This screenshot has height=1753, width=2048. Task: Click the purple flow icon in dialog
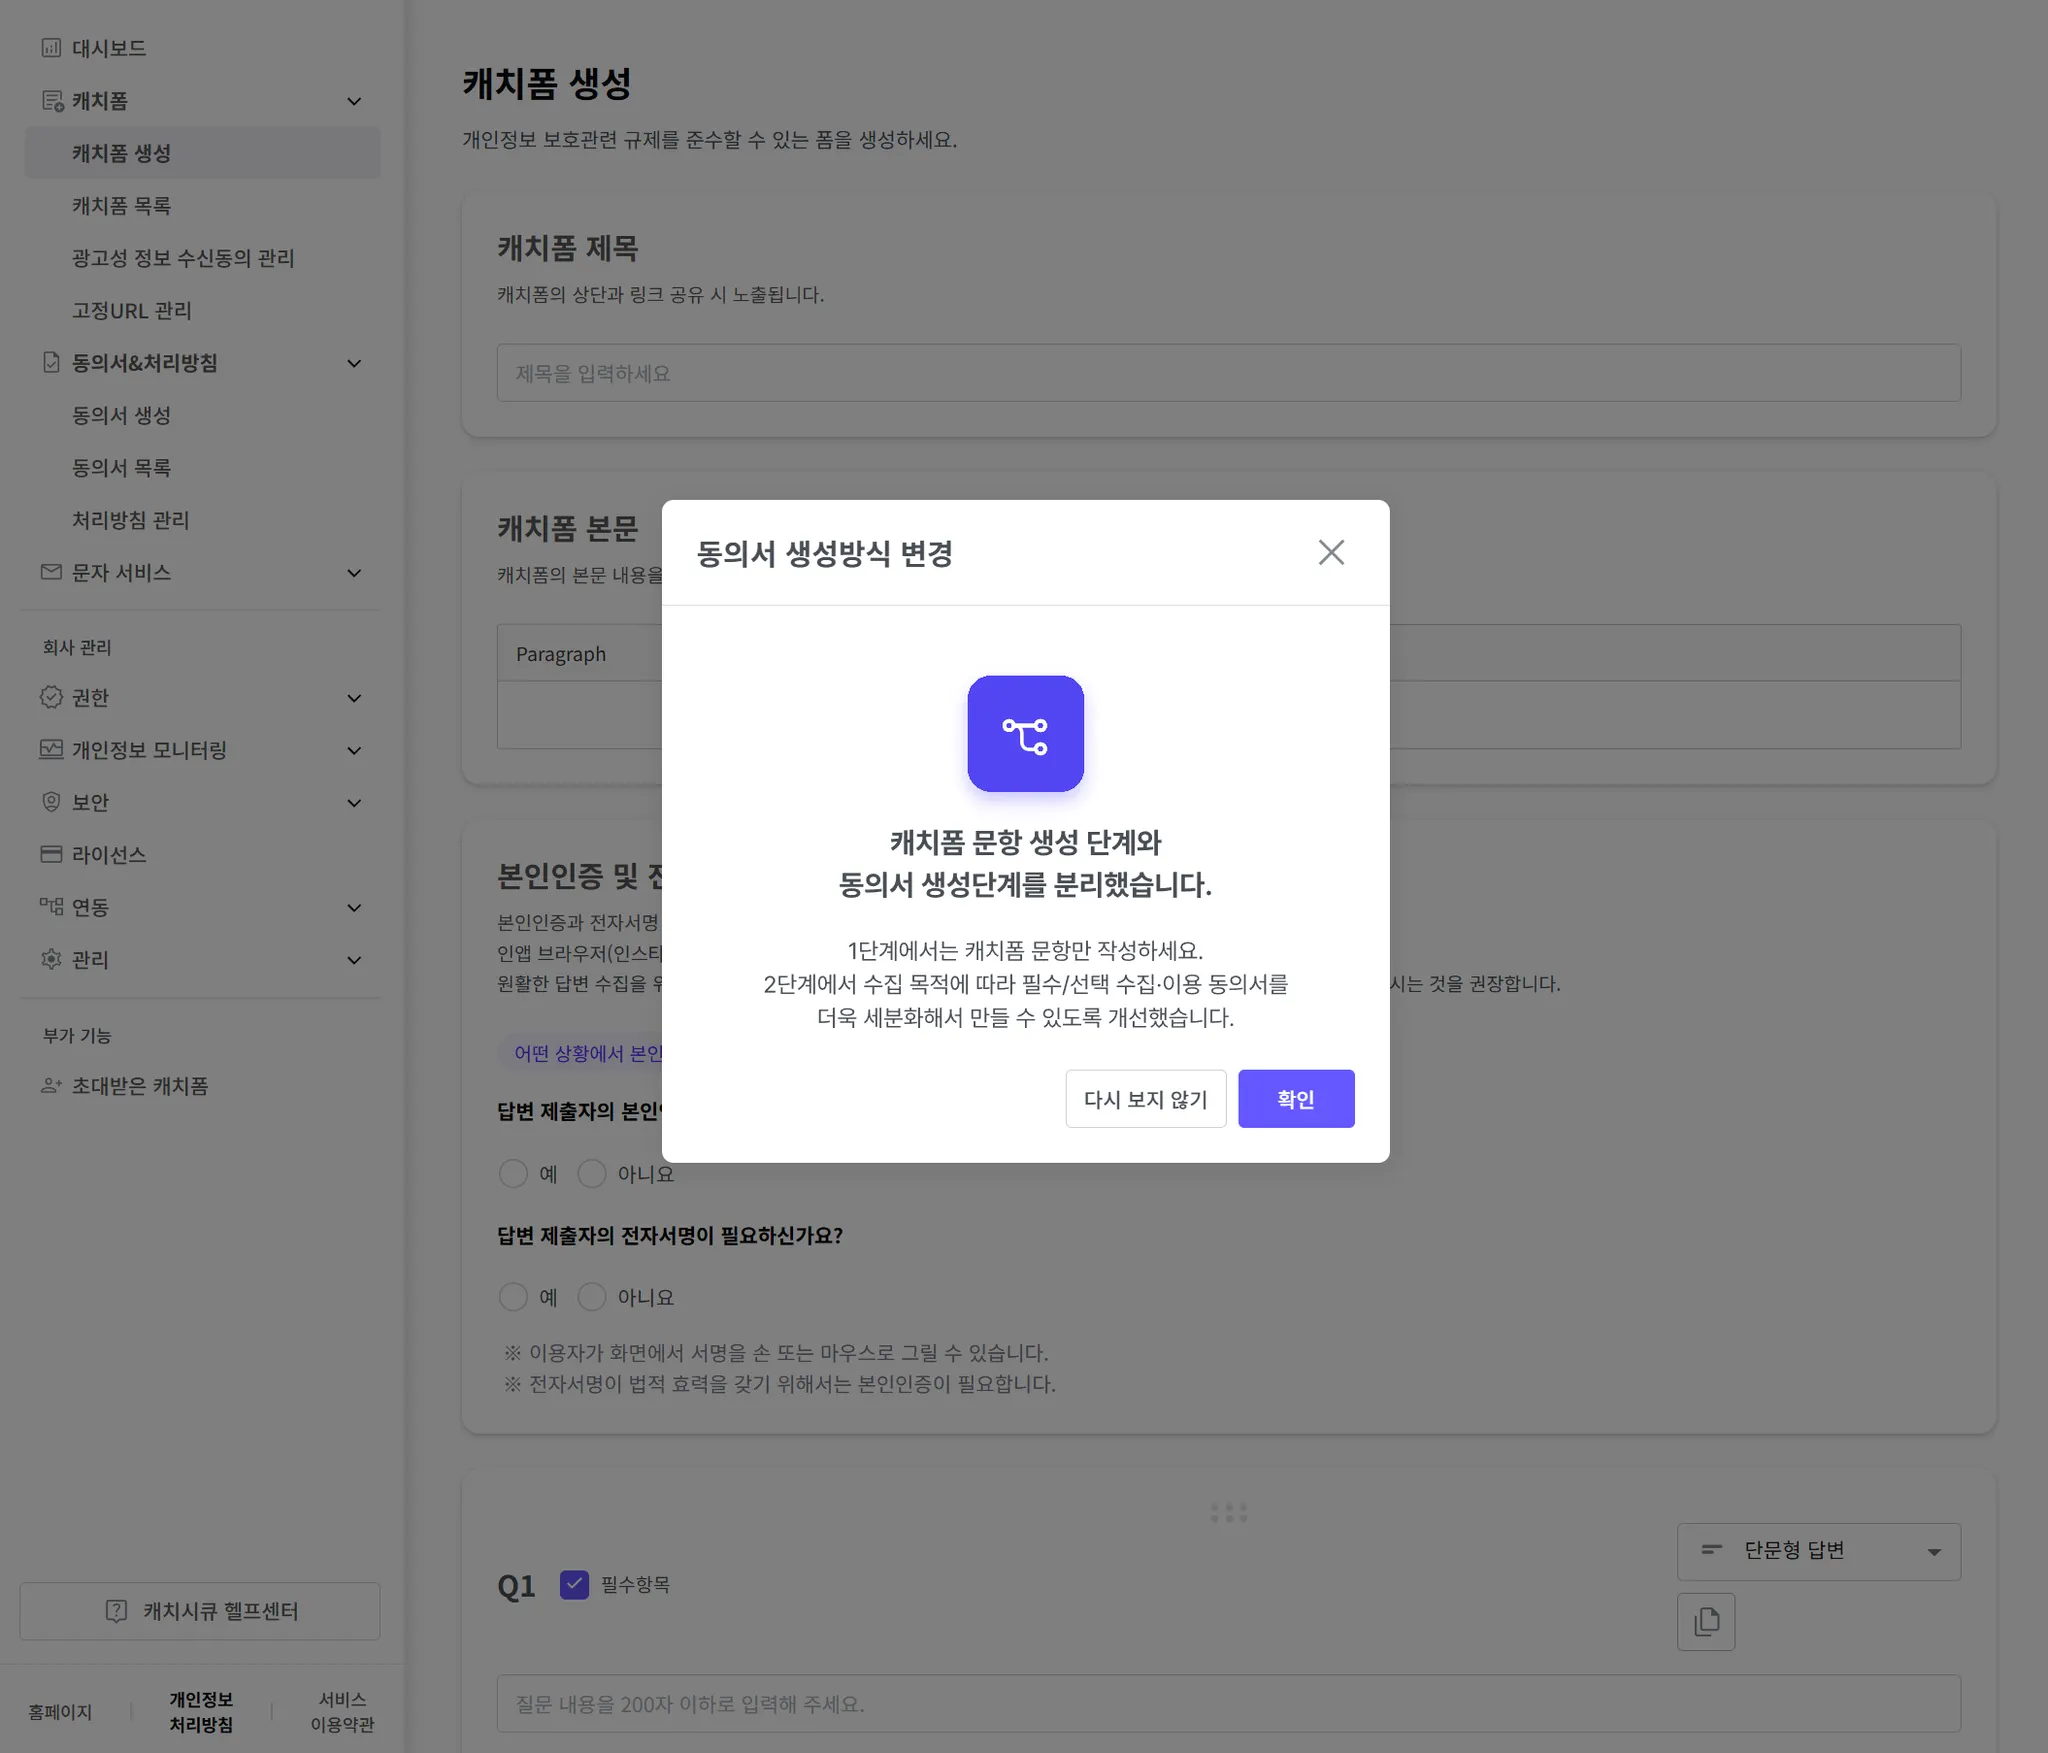point(1025,734)
